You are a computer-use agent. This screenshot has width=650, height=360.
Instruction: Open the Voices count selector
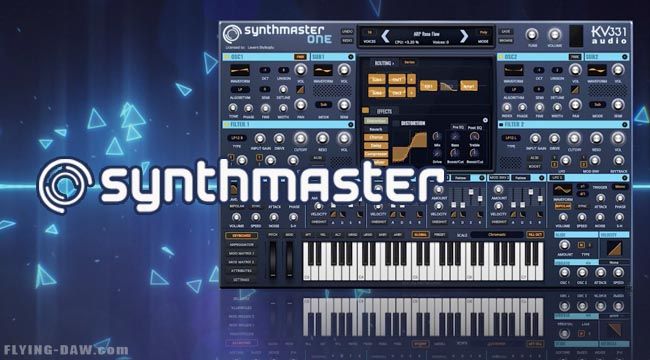(x=369, y=32)
